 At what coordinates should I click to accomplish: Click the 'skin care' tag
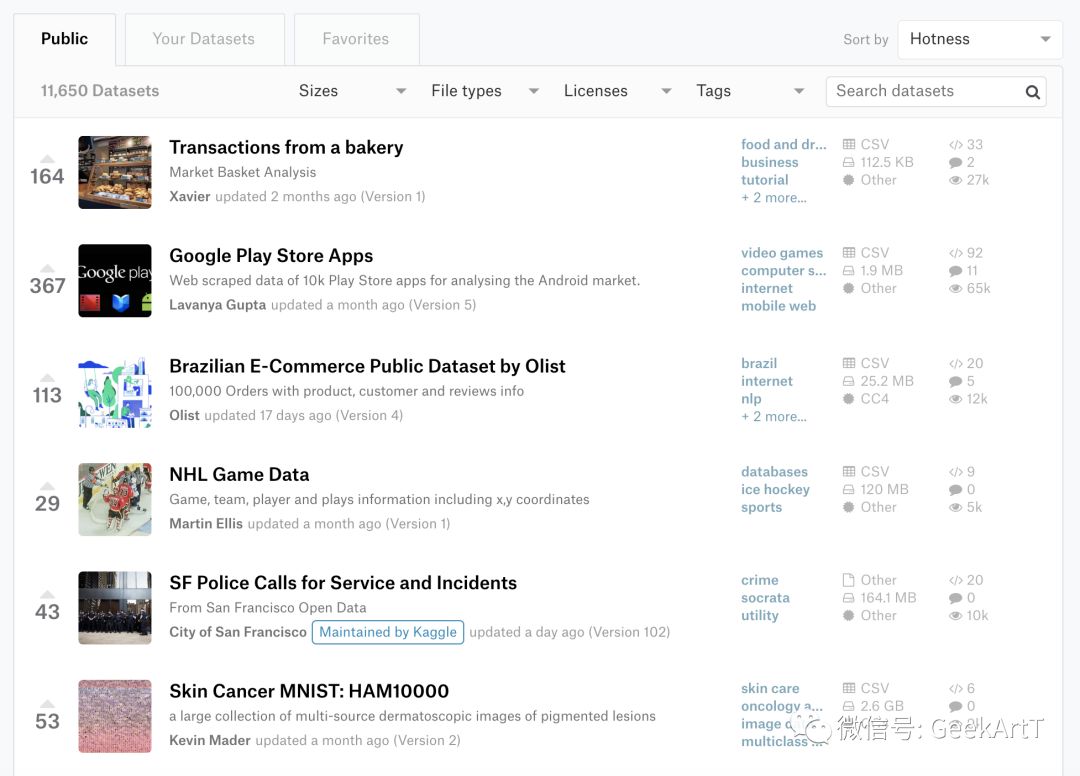770,689
